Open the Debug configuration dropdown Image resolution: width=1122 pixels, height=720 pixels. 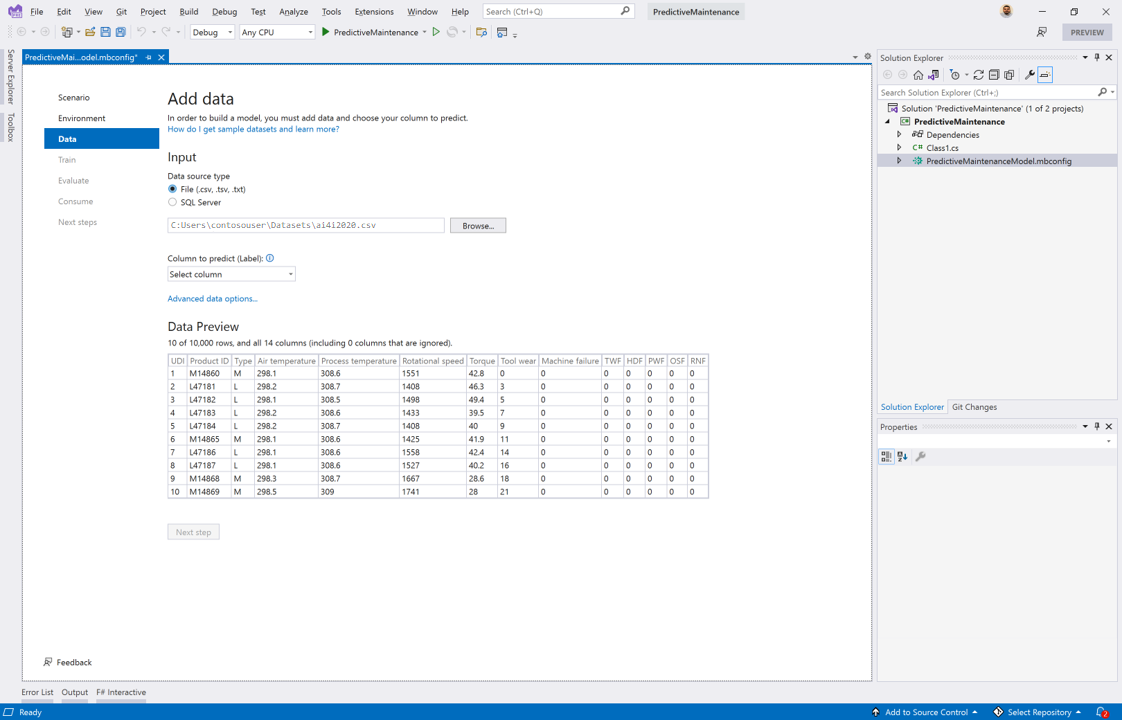coord(212,32)
